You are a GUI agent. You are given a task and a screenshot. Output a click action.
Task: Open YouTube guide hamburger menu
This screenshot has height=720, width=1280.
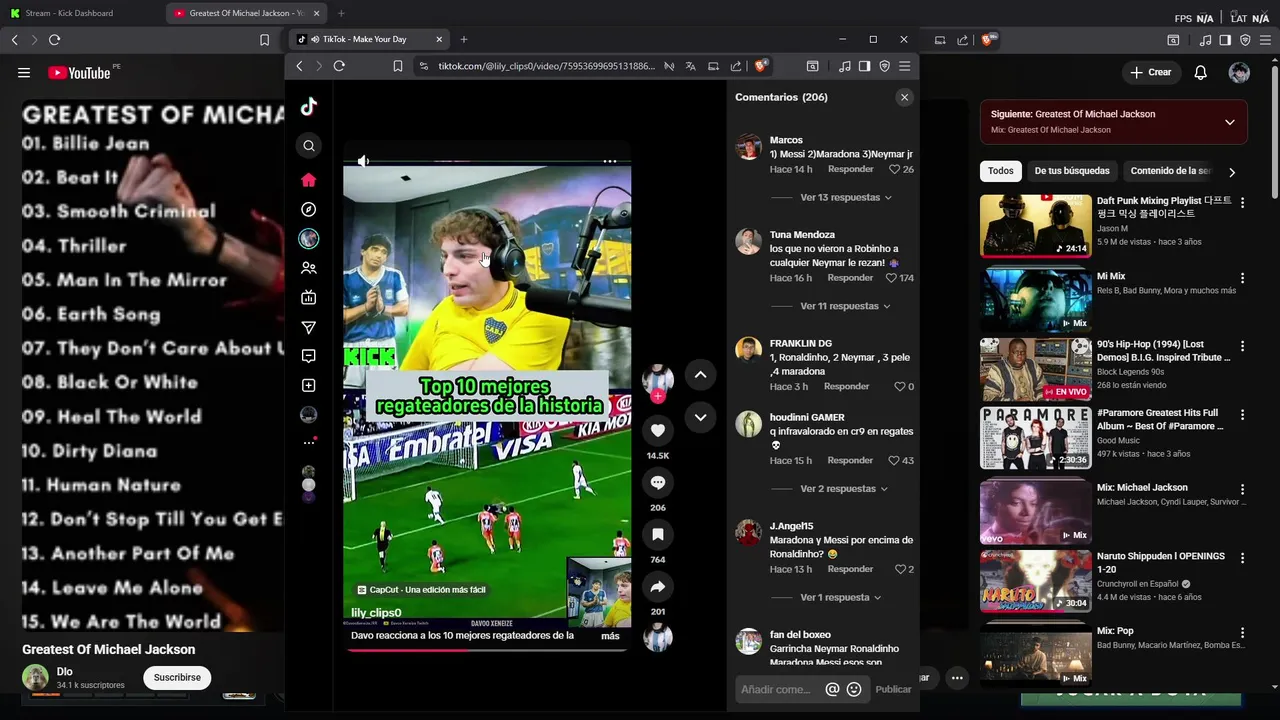coord(24,73)
